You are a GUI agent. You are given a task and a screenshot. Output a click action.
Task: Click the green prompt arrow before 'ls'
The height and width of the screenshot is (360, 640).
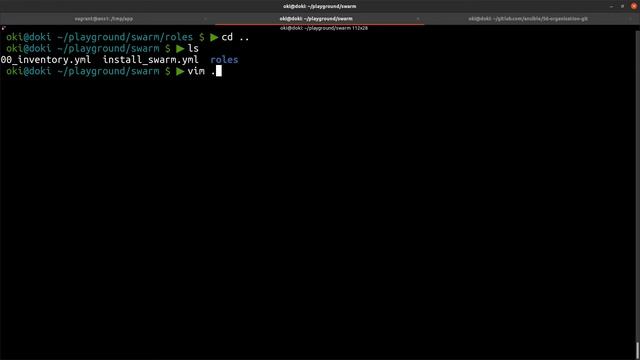(x=180, y=49)
